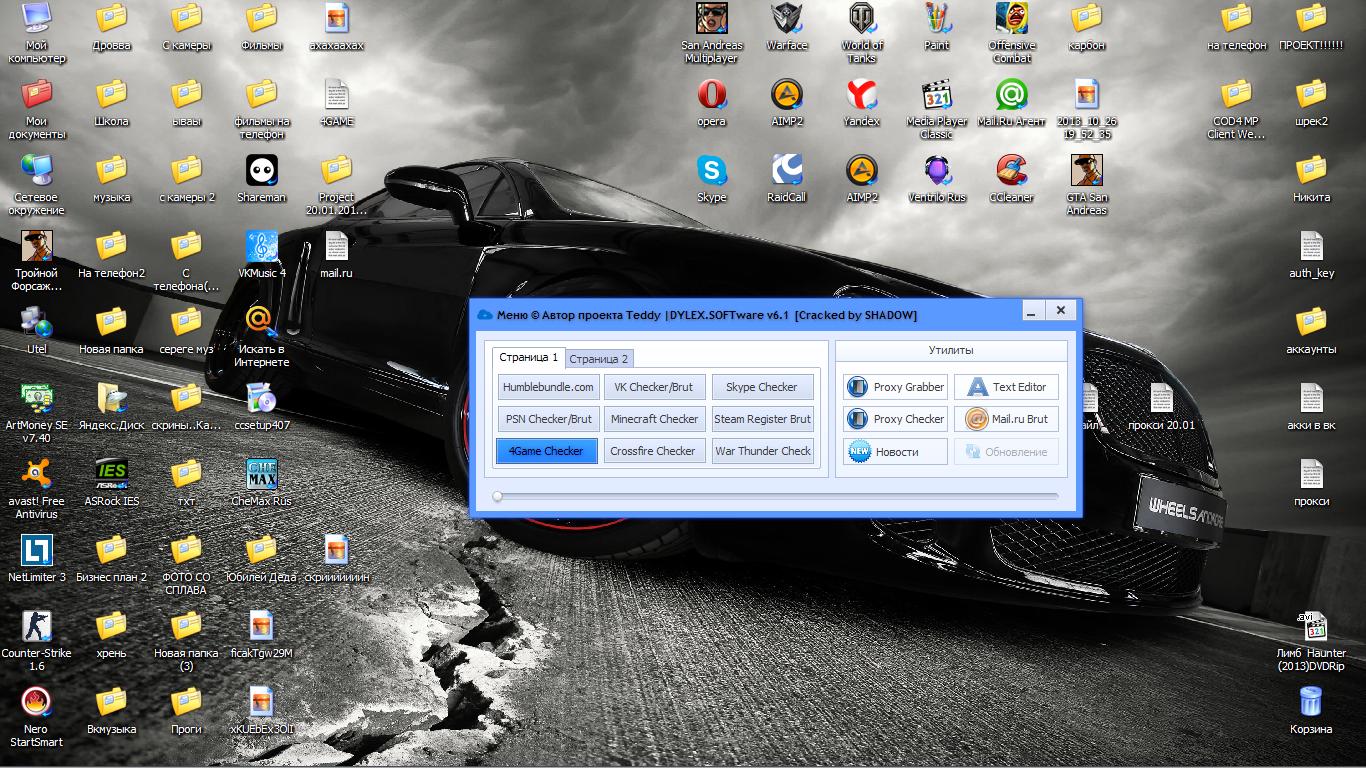Open the аккаунты folder

click(1311, 331)
